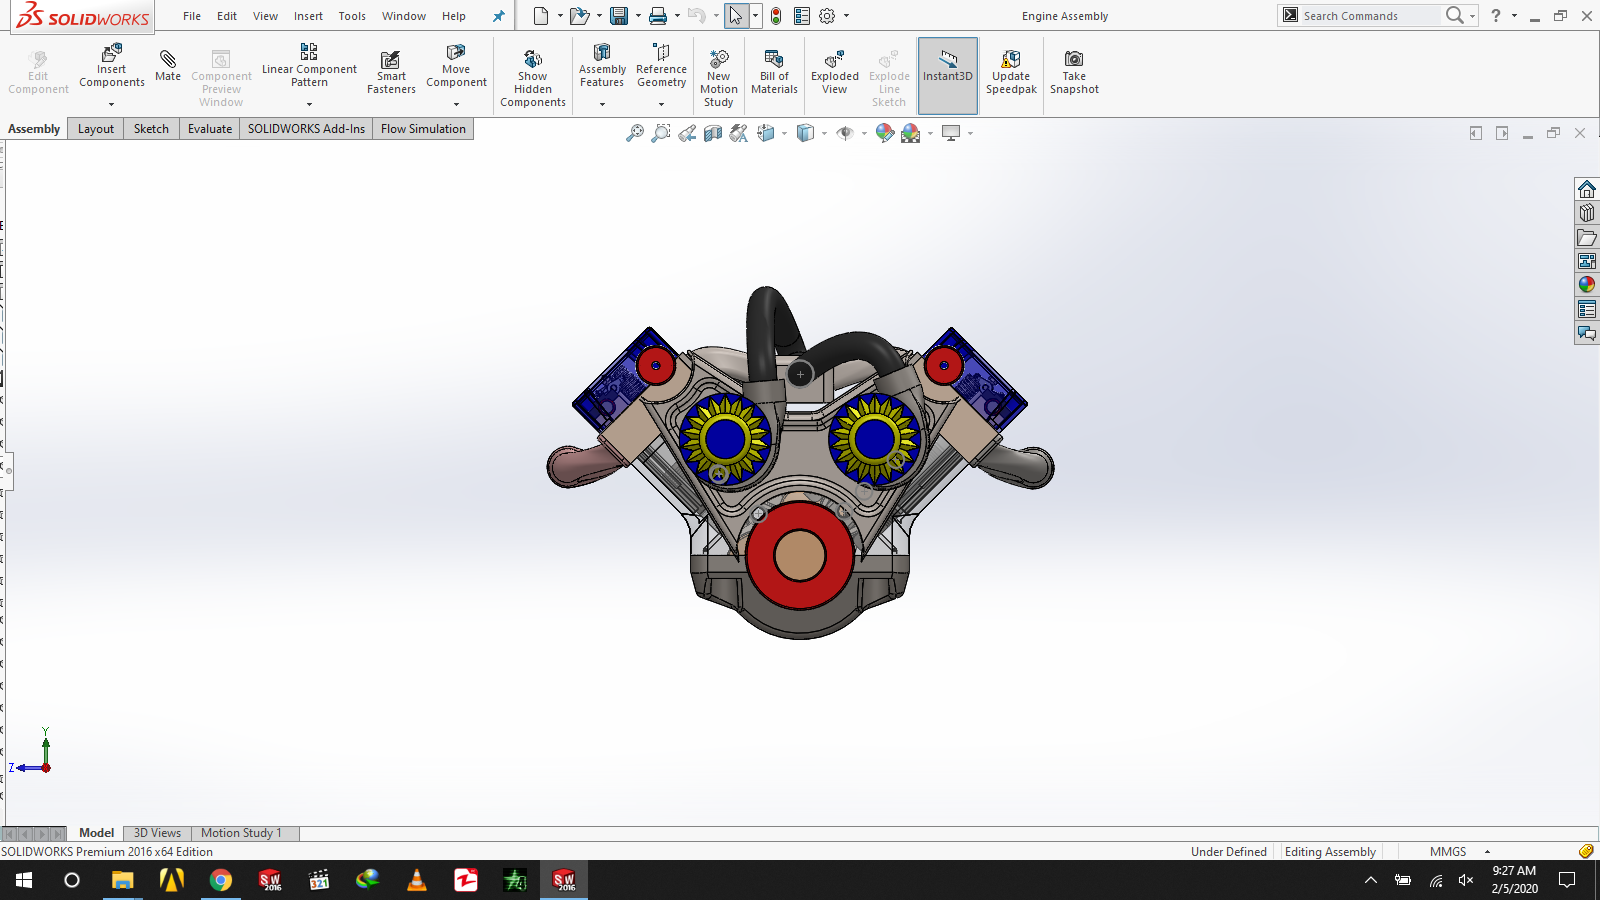Click the Under Defined status text
The height and width of the screenshot is (900, 1600).
pos(1229,852)
